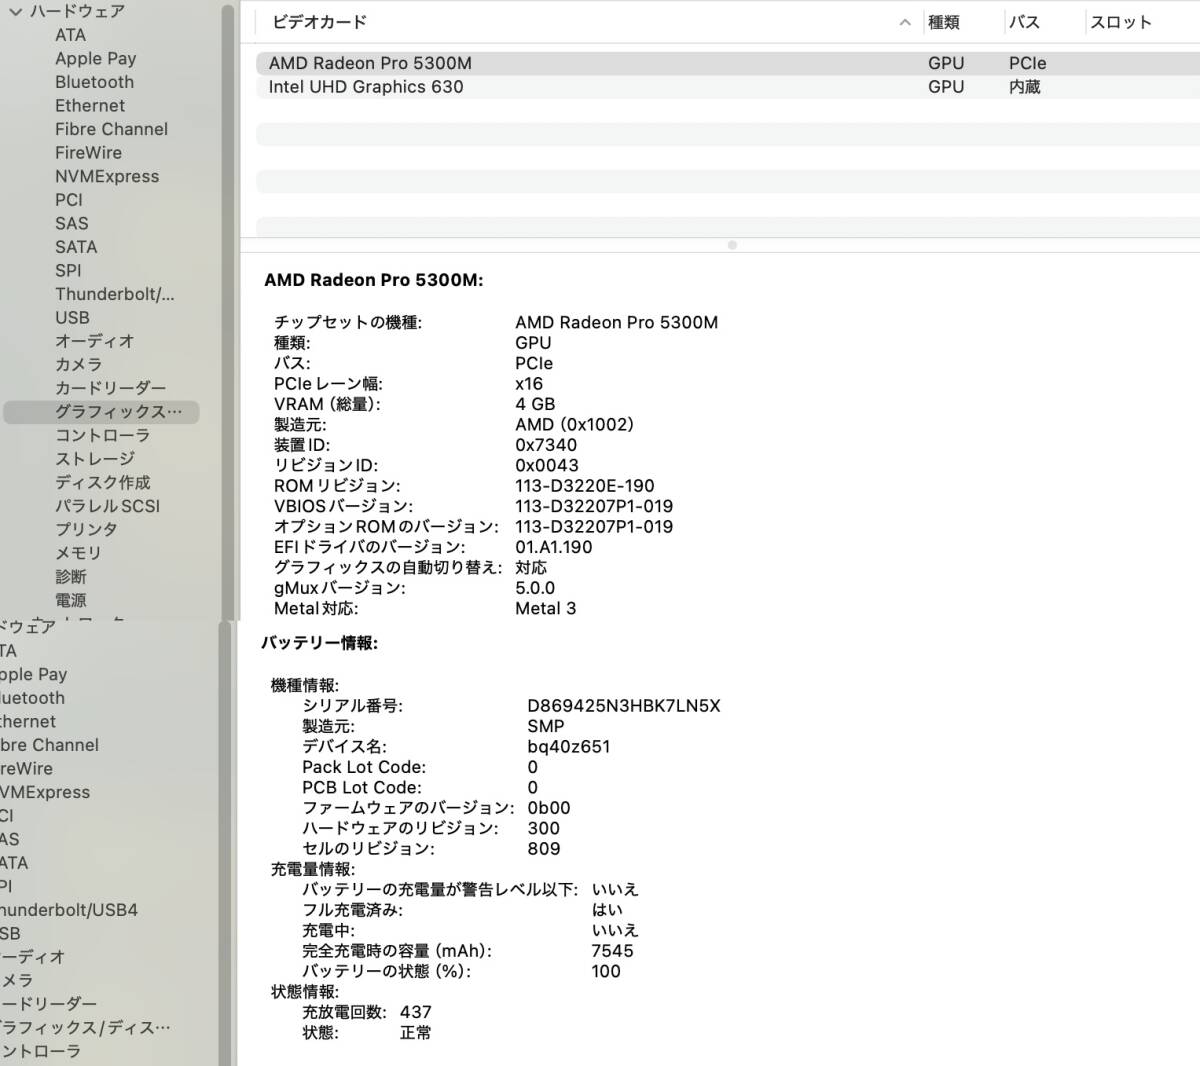Viewport: 1200px width, 1066px height.
Task: Click the PCIe lane width x16
Action: click(x=529, y=384)
